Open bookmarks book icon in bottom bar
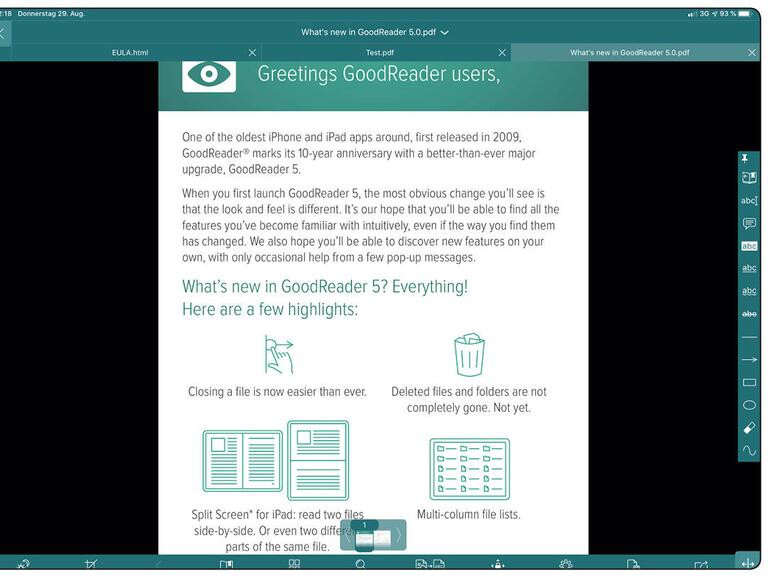This screenshot has width=770, height=578. coord(226,564)
